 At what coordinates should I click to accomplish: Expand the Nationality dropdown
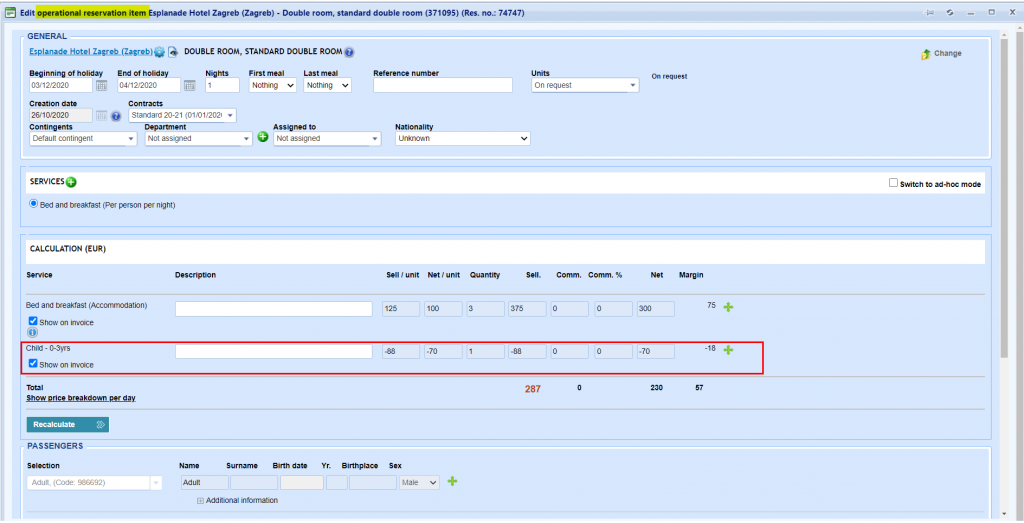click(462, 139)
